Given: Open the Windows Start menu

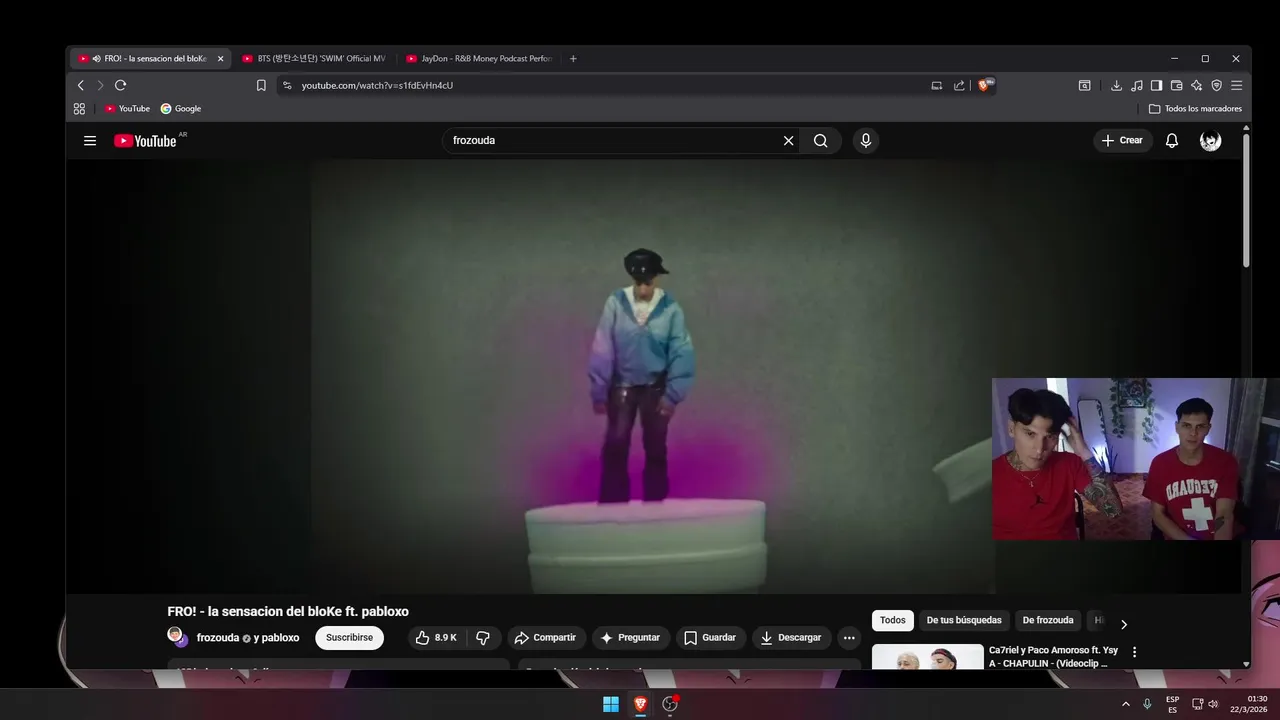Looking at the screenshot, I should pos(610,704).
